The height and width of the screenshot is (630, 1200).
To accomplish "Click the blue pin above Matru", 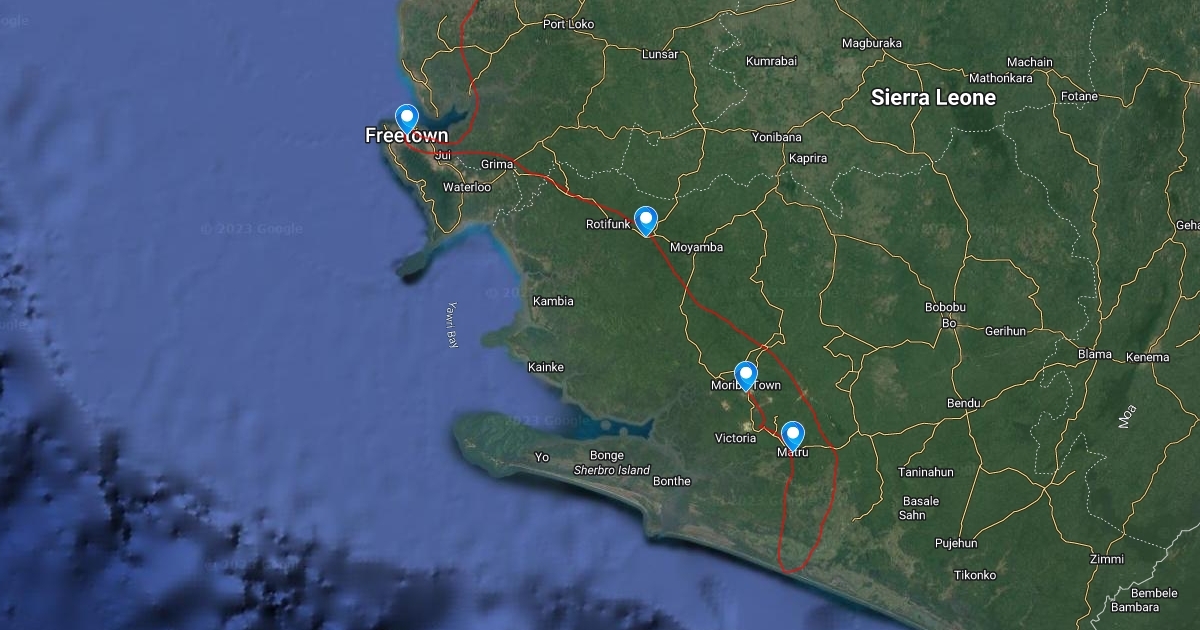I will coord(793,435).
